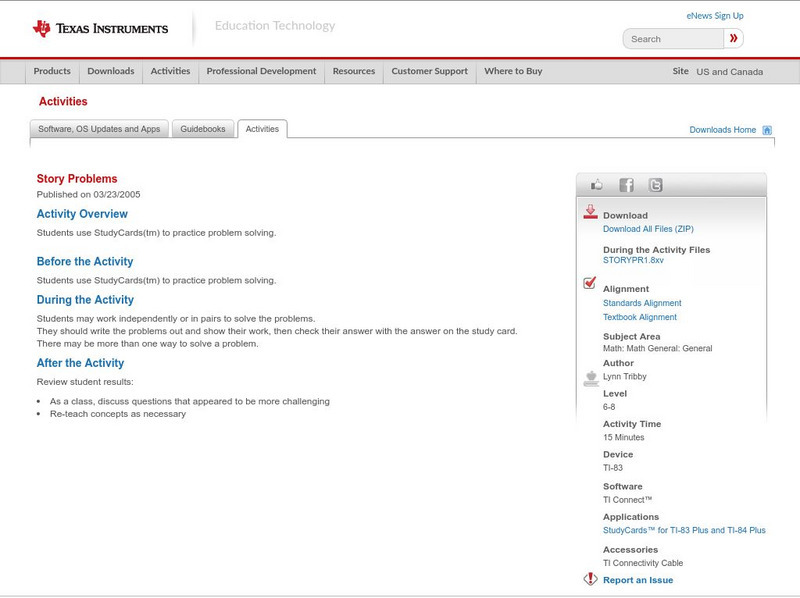Screen dimensions: 800x598
Task: Click the thumbs-up like icon
Action: (x=597, y=185)
